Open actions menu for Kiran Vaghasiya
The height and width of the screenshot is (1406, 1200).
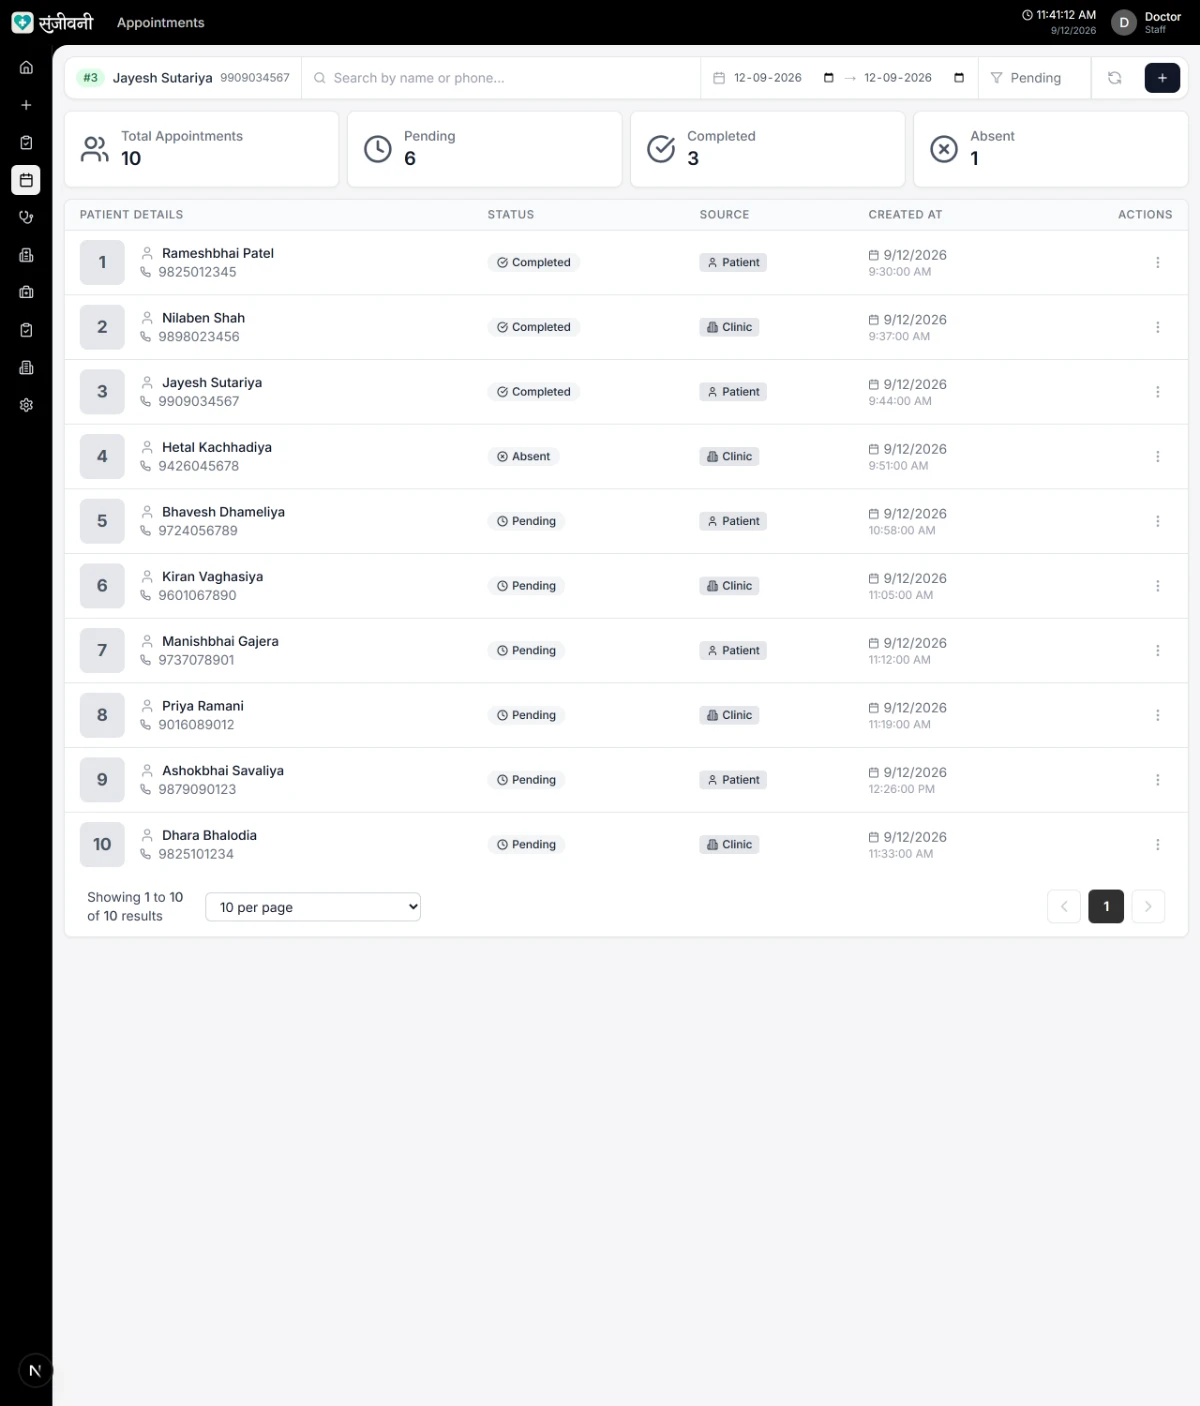click(1158, 586)
